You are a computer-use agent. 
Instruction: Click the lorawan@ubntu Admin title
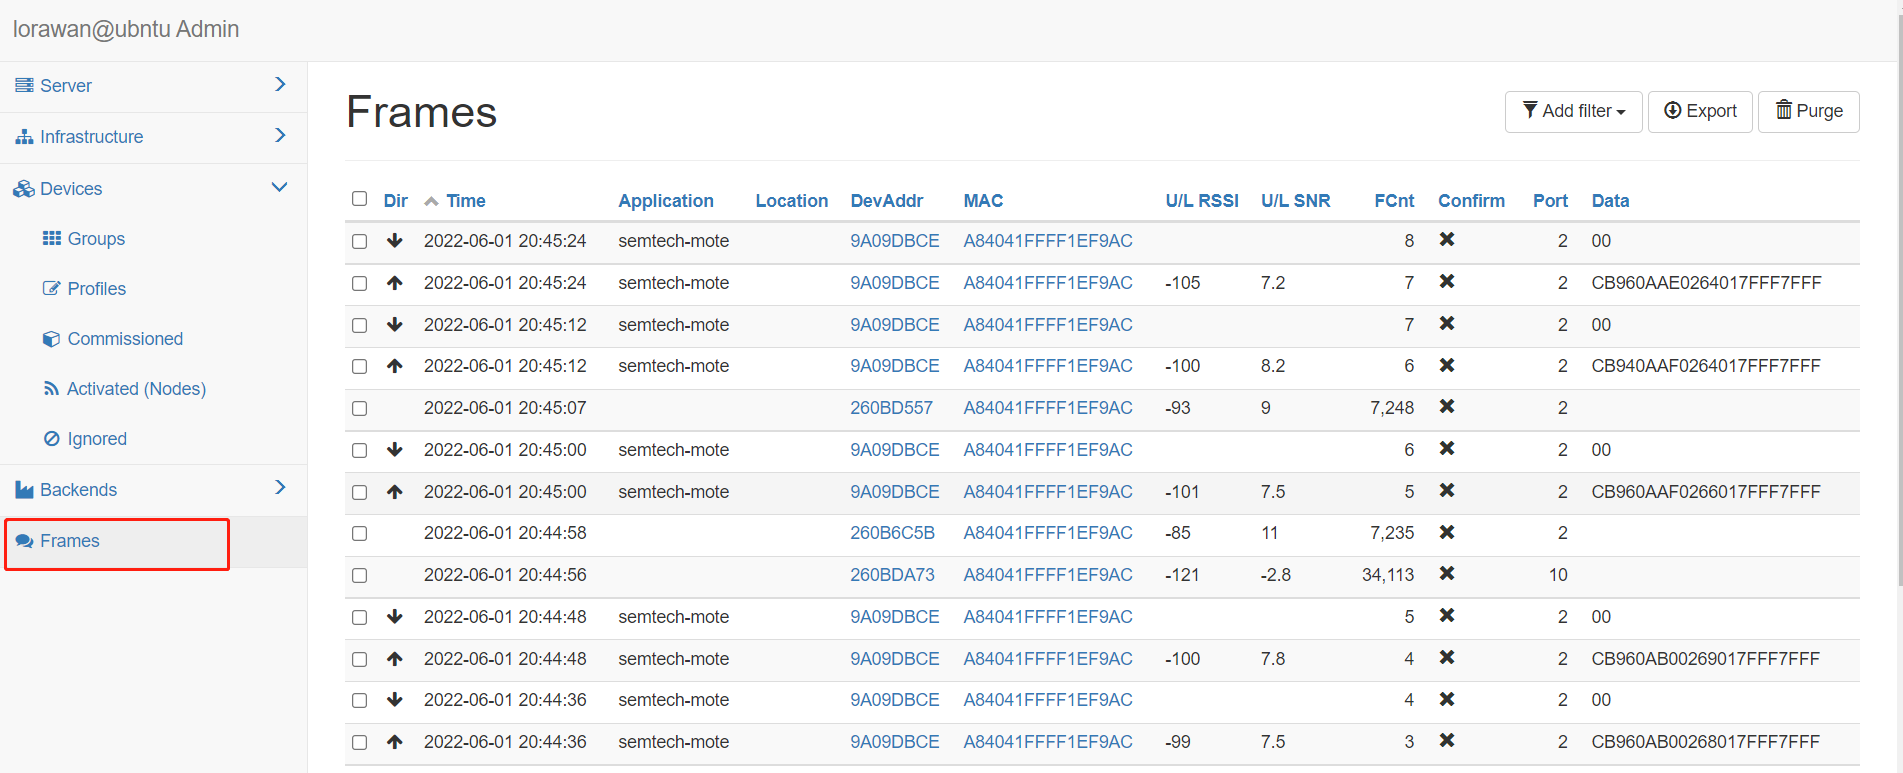(x=126, y=29)
